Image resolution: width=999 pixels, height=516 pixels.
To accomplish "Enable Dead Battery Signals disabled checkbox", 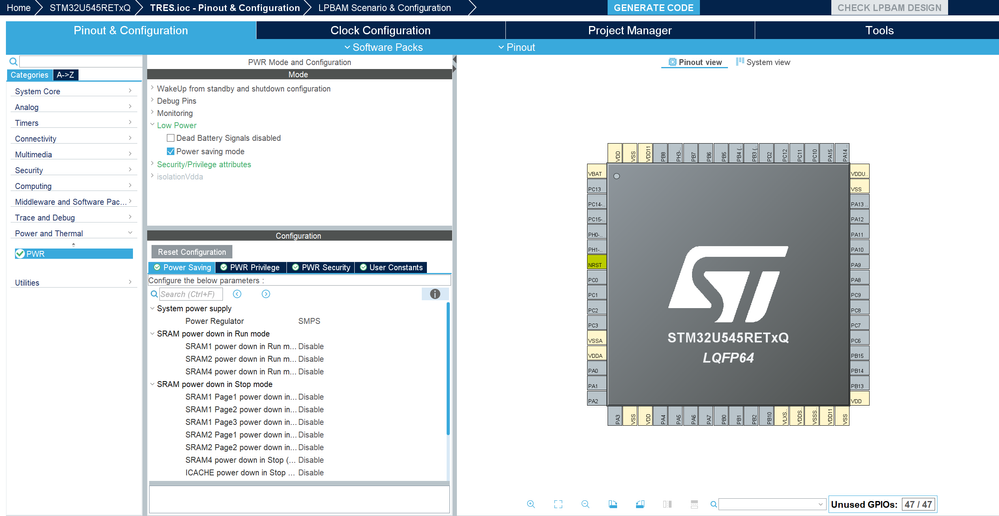I will 170,138.
